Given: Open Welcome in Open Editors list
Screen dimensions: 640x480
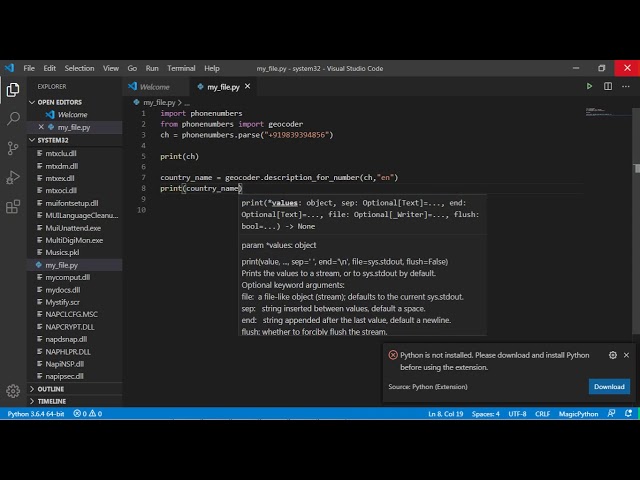Looking at the screenshot, I should (75, 115).
